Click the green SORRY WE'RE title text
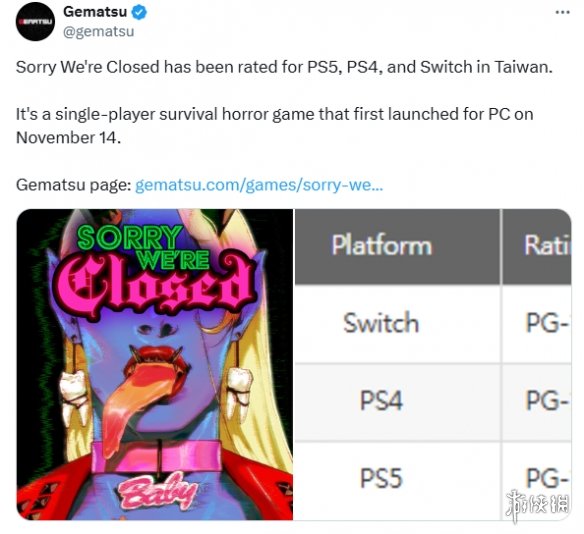 (x=142, y=247)
